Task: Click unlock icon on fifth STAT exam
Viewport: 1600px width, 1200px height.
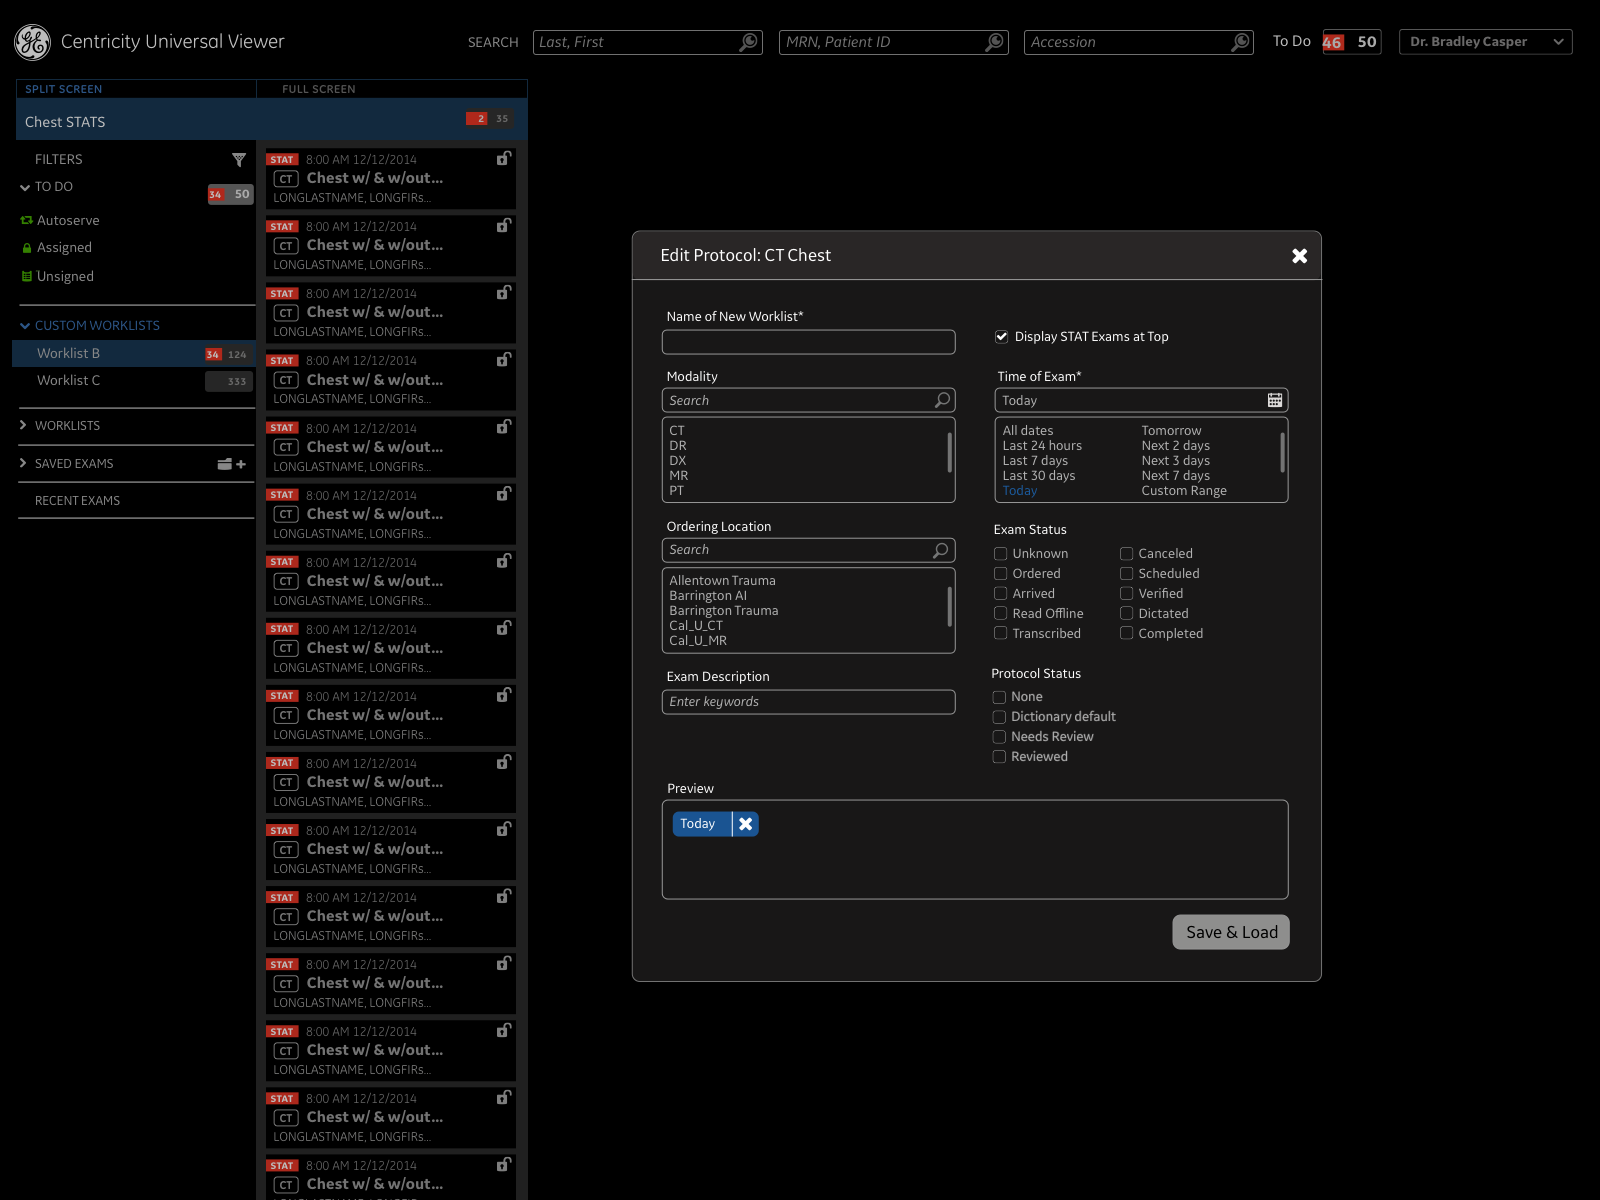Action: [x=504, y=426]
